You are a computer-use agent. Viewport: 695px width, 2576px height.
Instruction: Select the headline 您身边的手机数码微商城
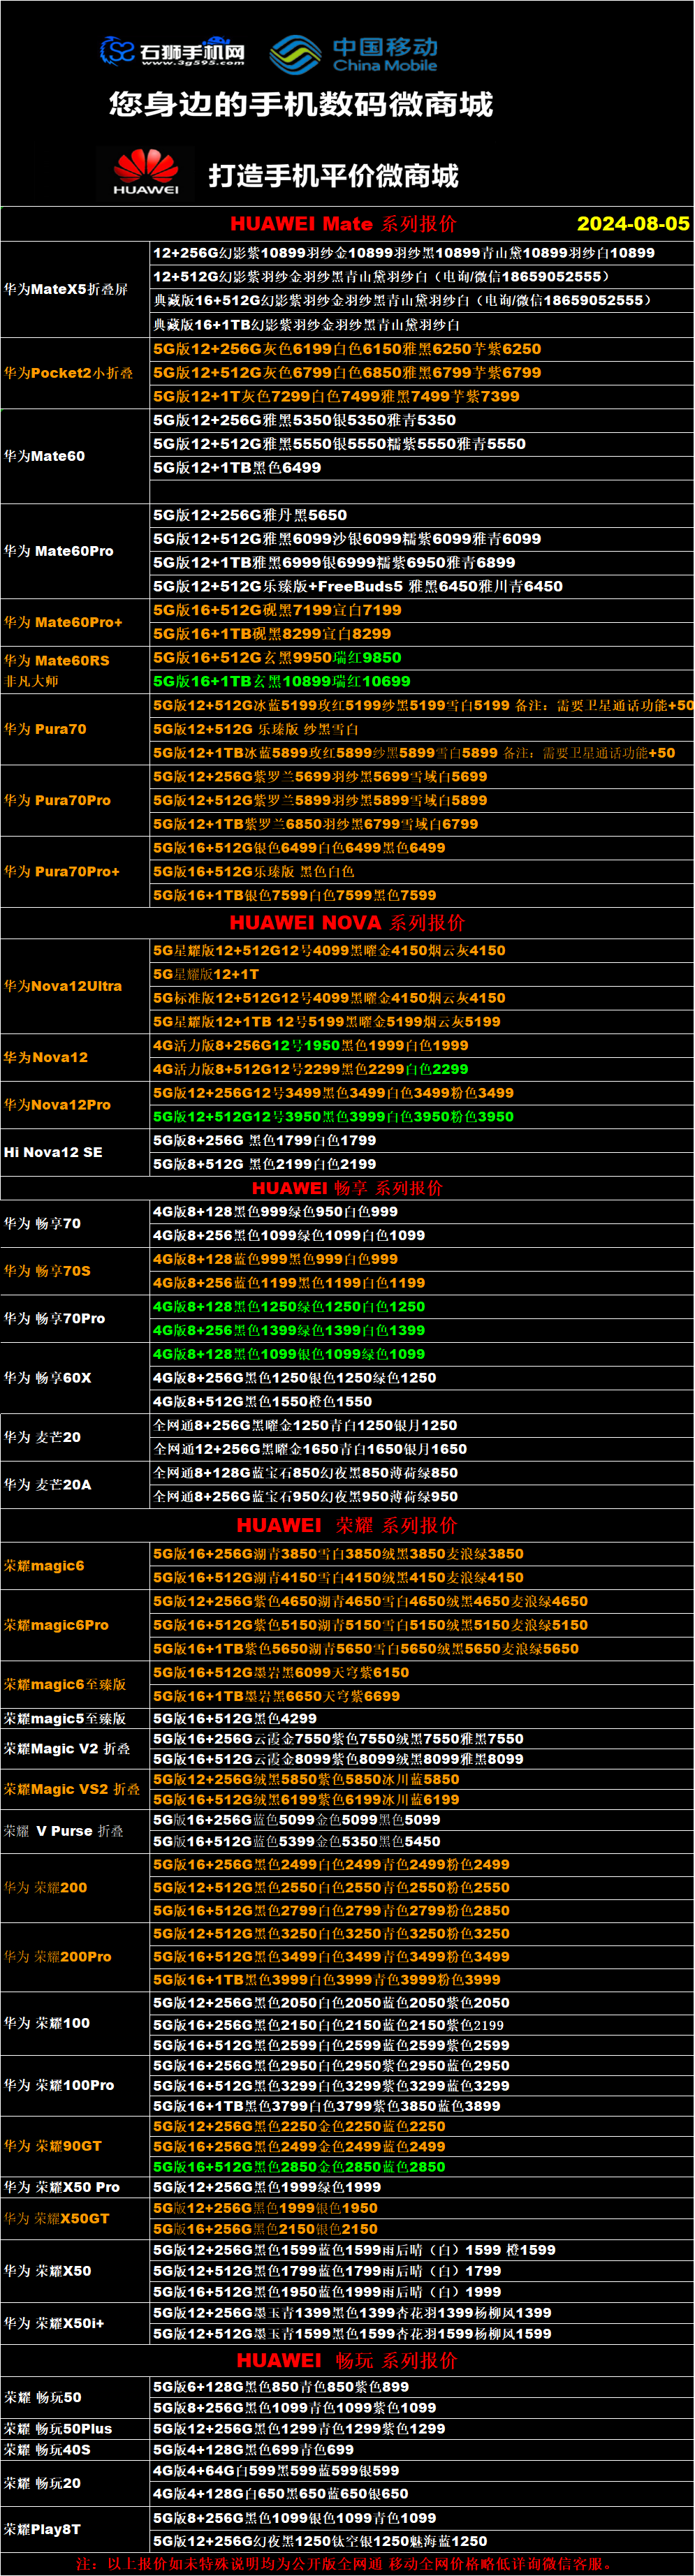pos(301,104)
